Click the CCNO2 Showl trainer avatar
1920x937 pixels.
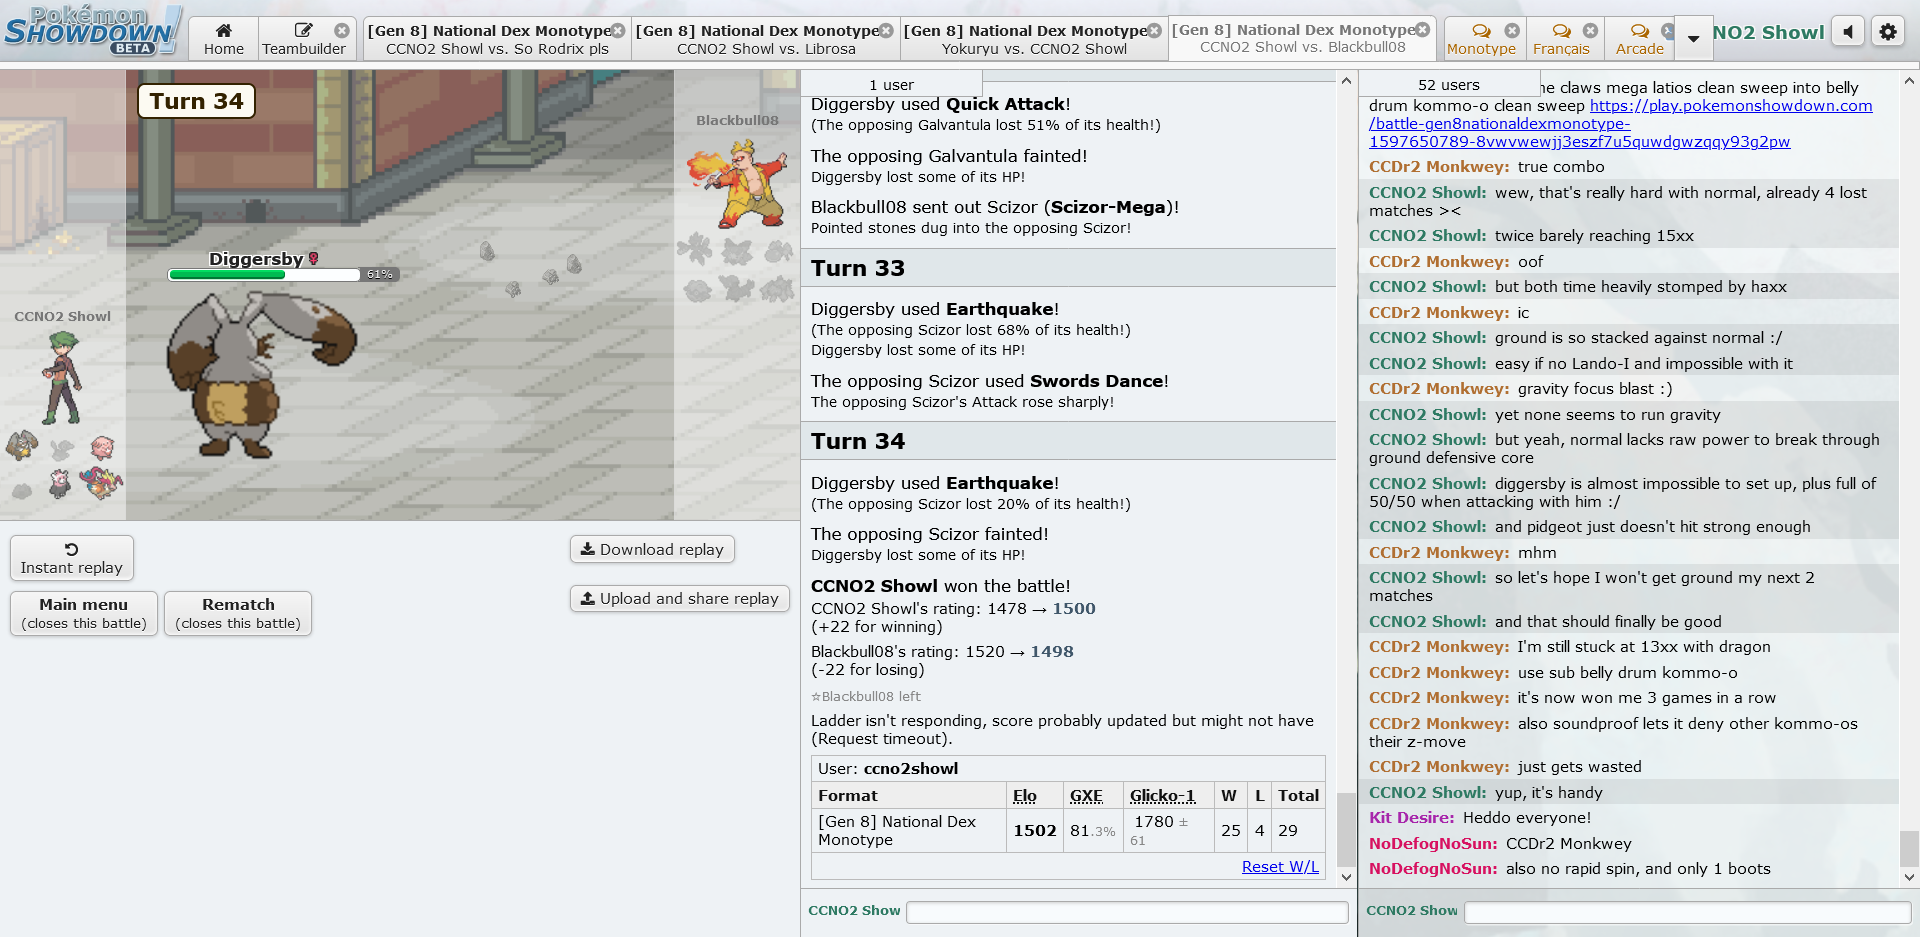coord(61,377)
